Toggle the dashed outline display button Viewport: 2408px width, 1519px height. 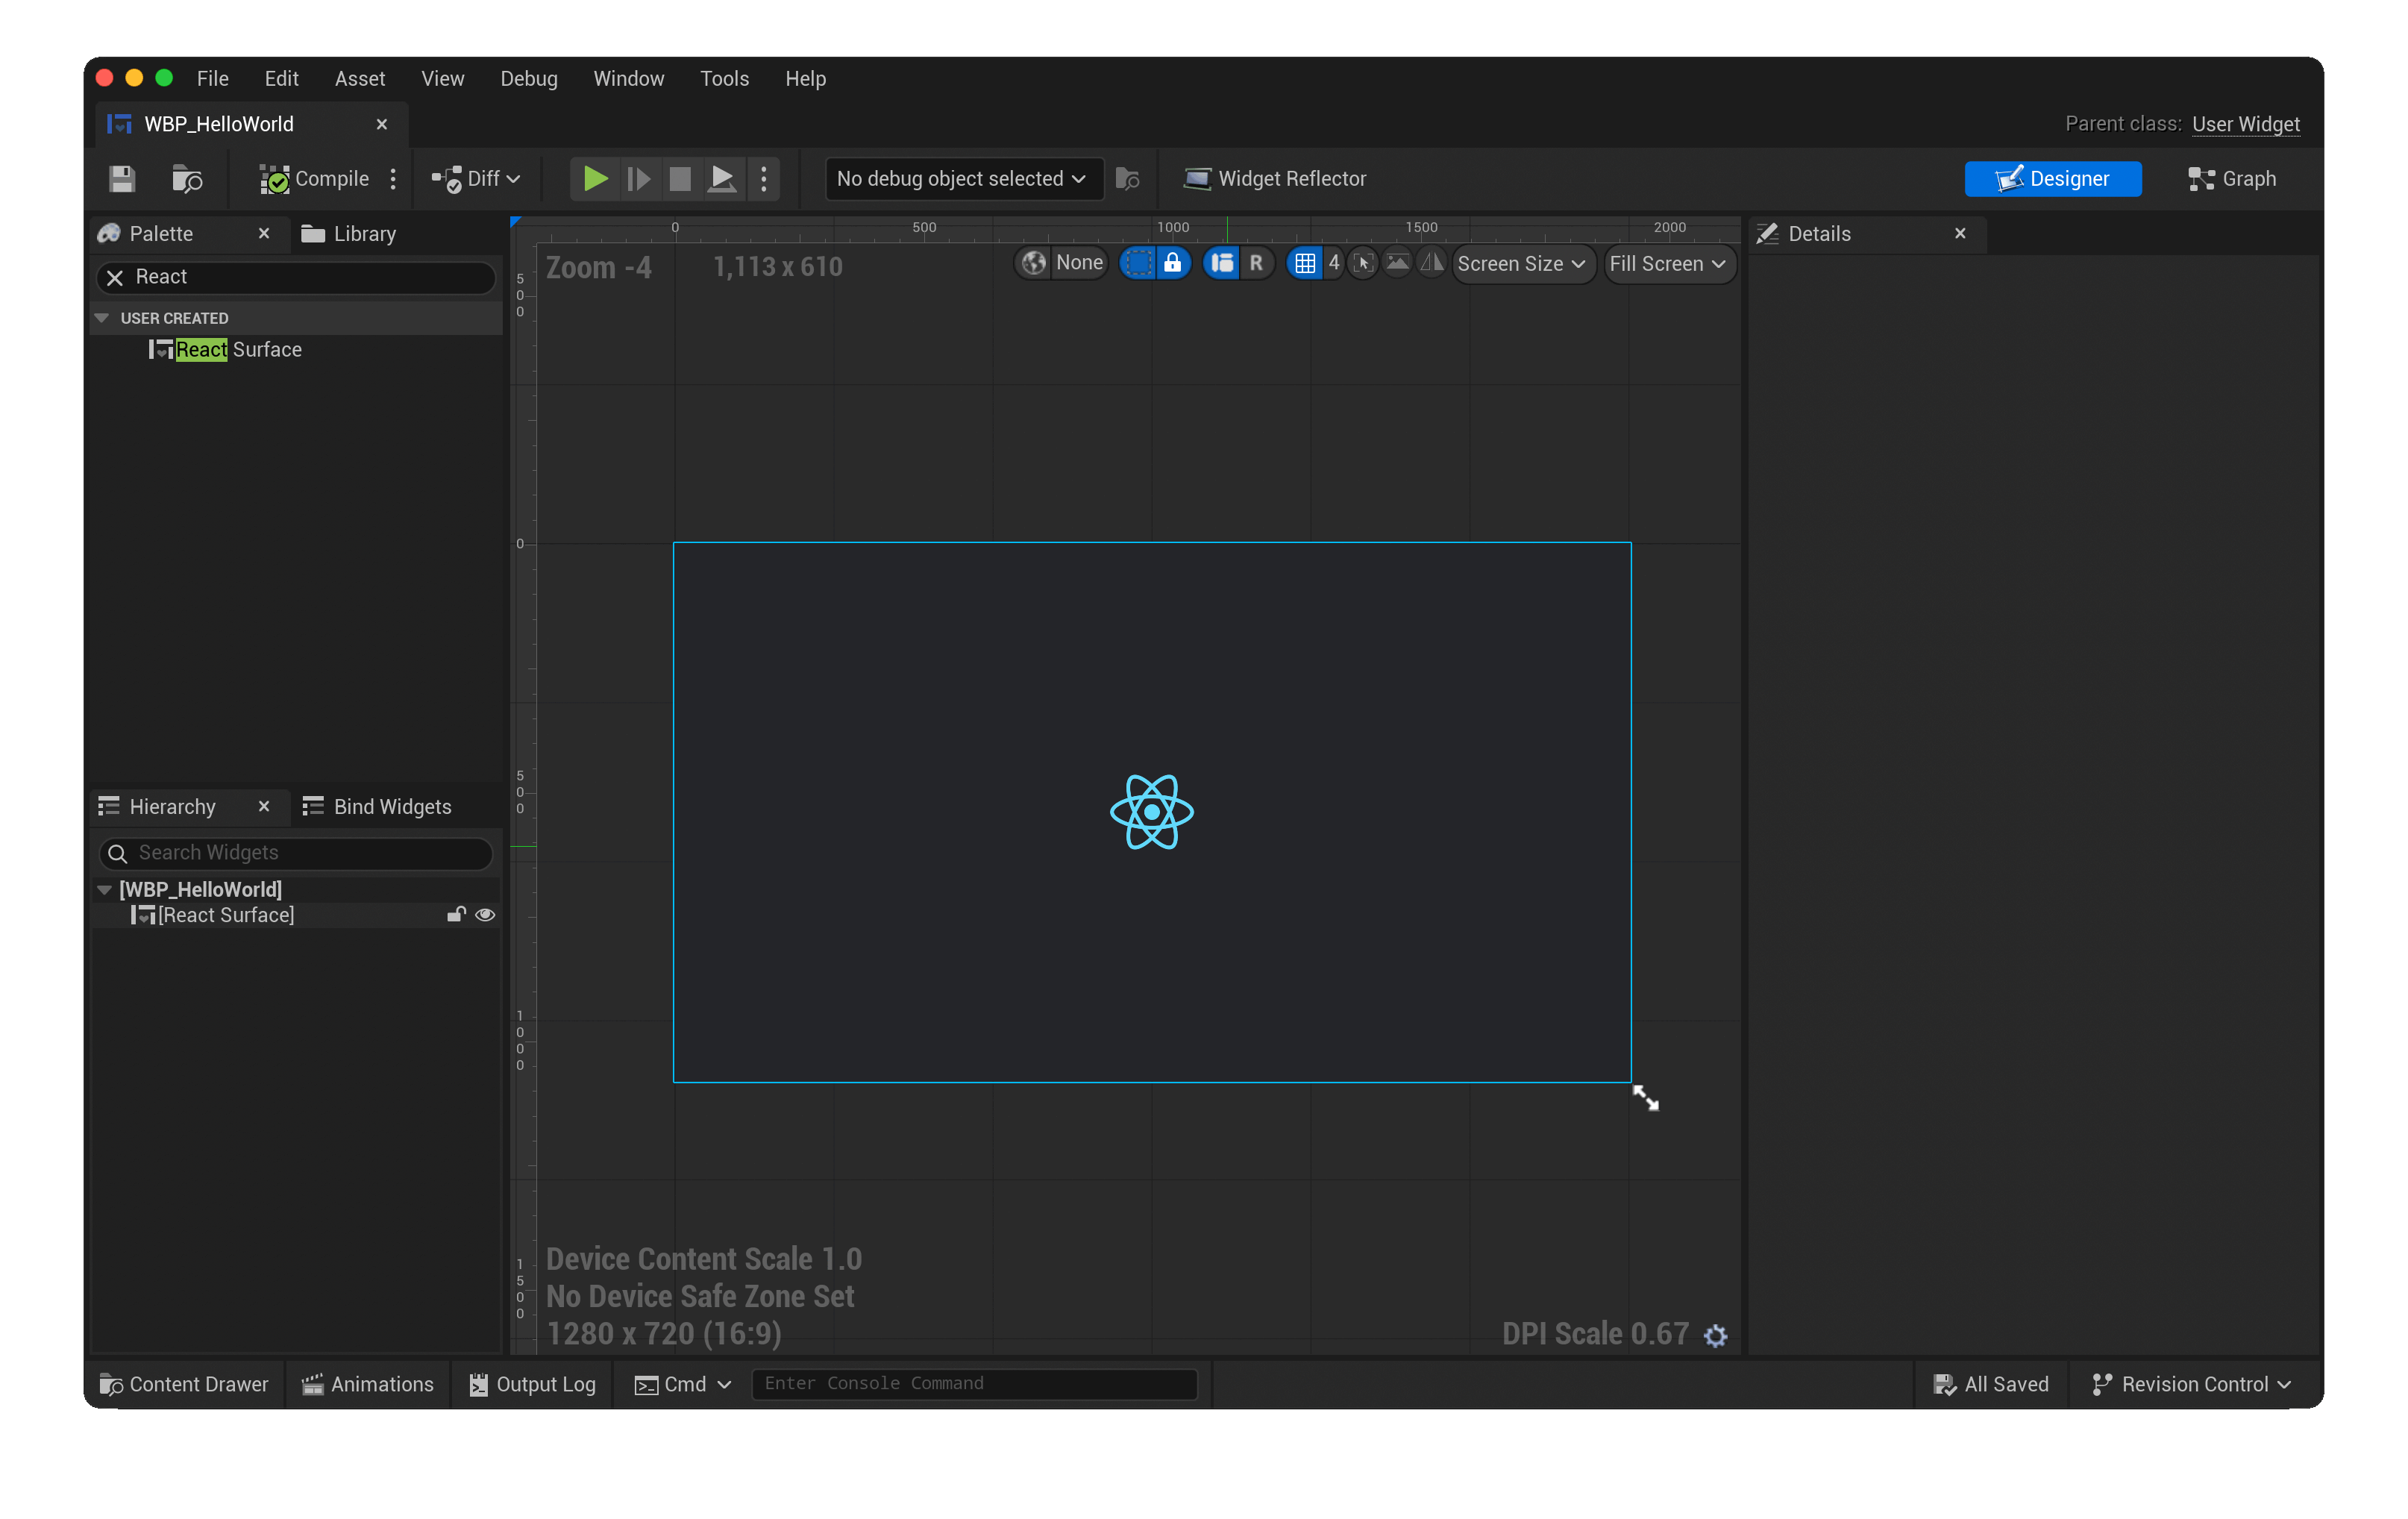1138,263
